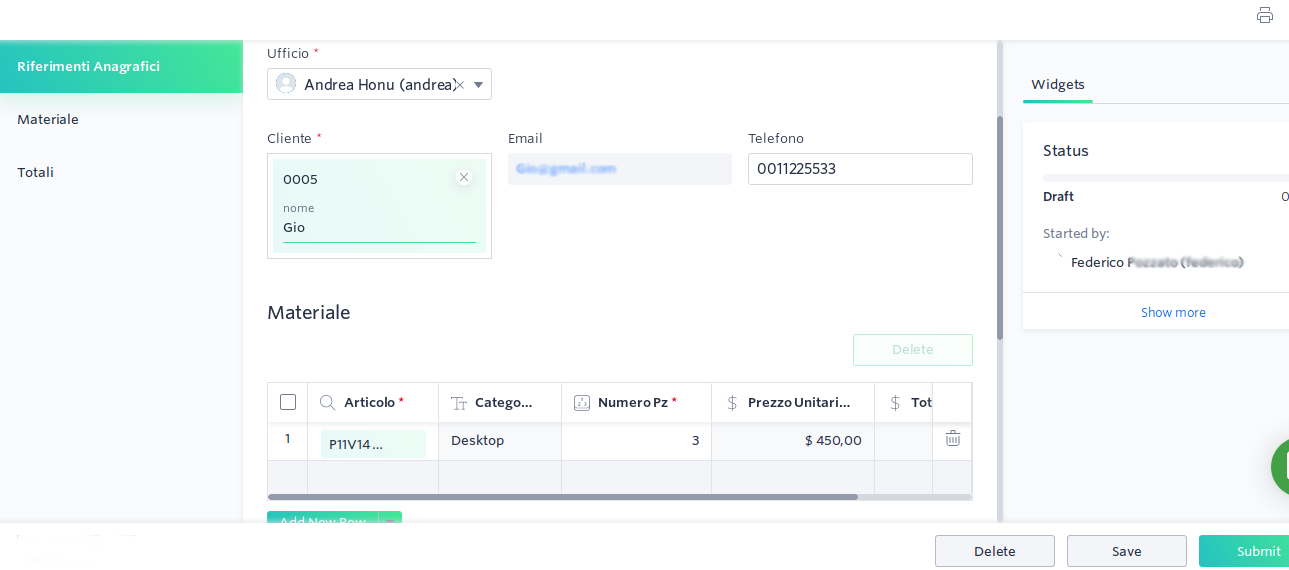Open the Totali section in the sidebar

pos(36,172)
